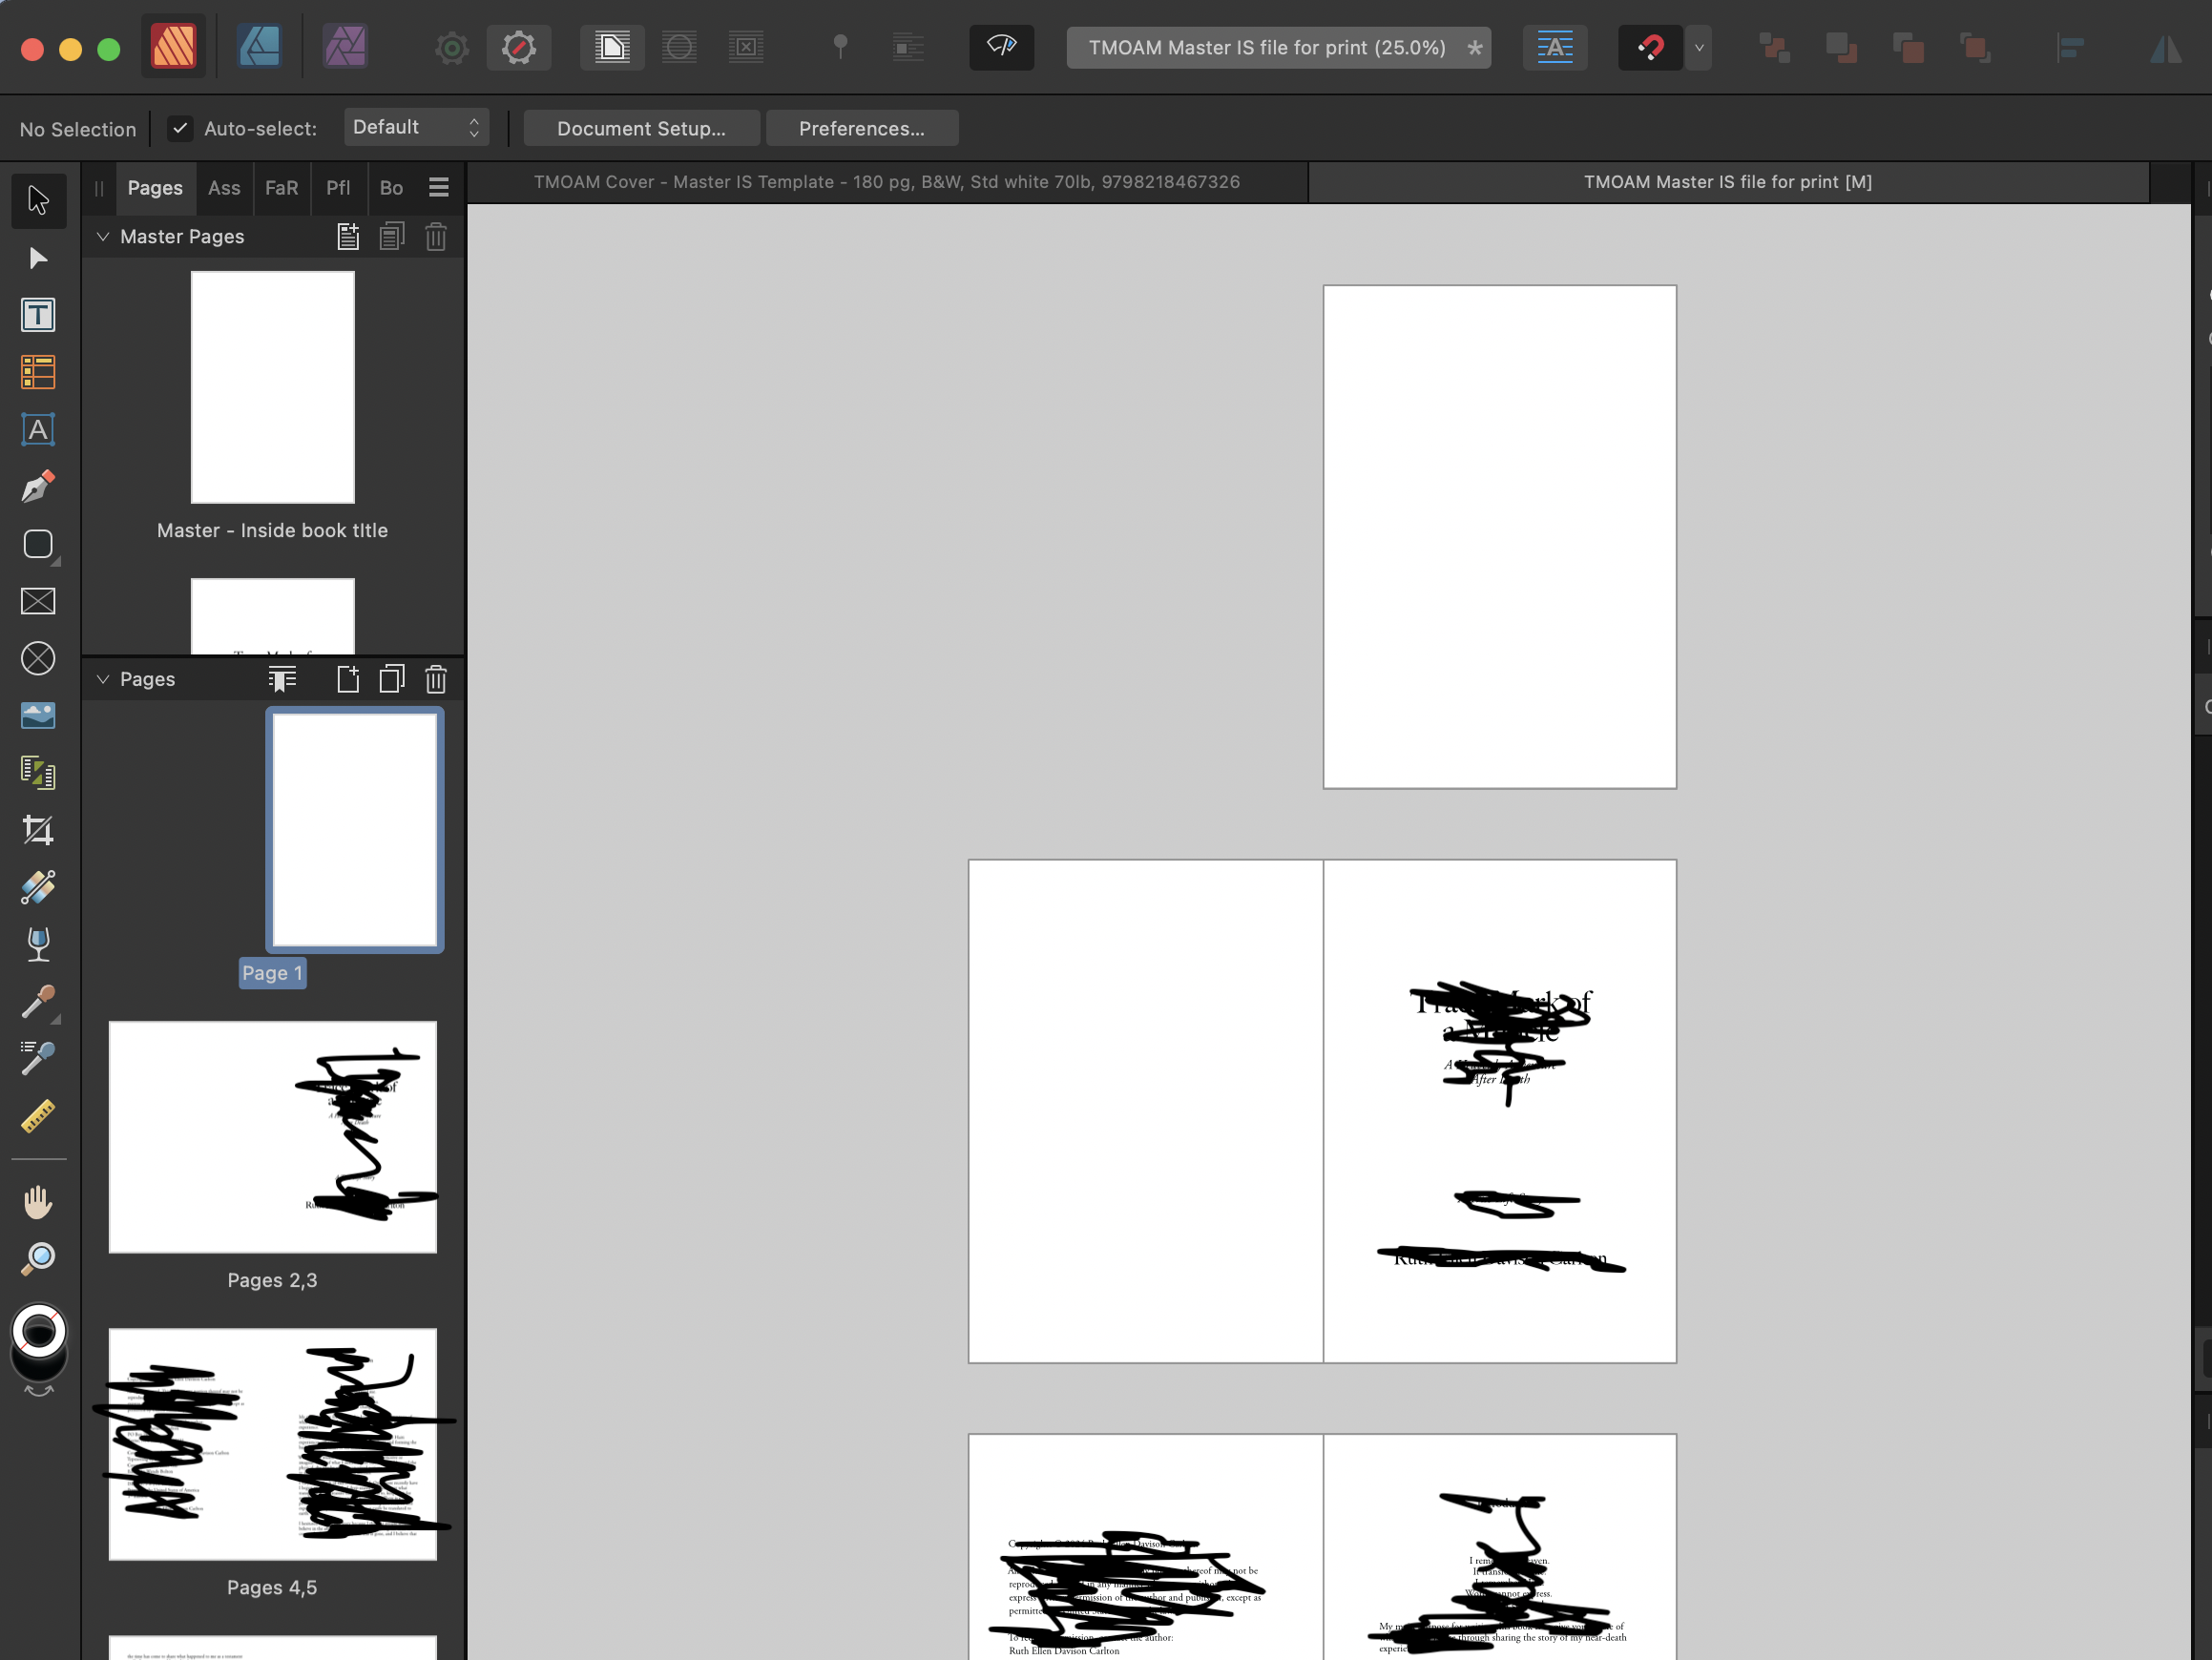Select the Artistic Text tool
The width and height of the screenshot is (2212, 1660).
tap(38, 430)
